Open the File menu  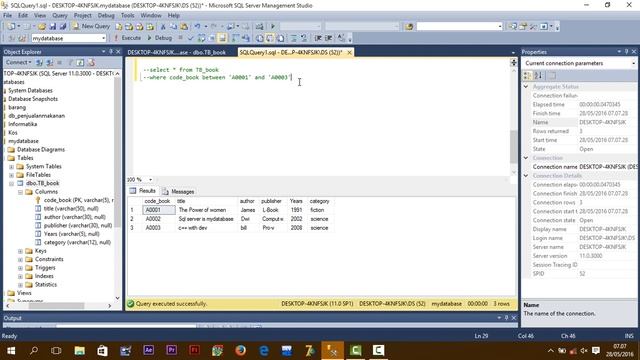7,15
